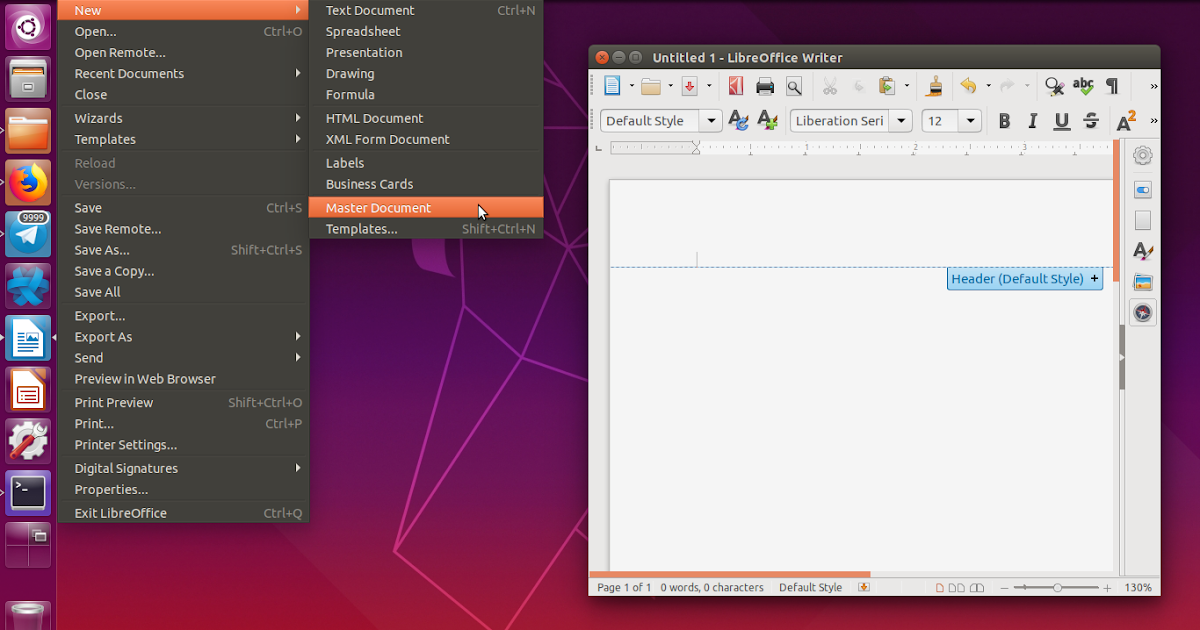Enable strikethrough formatting
1200x630 pixels.
tap(1090, 121)
